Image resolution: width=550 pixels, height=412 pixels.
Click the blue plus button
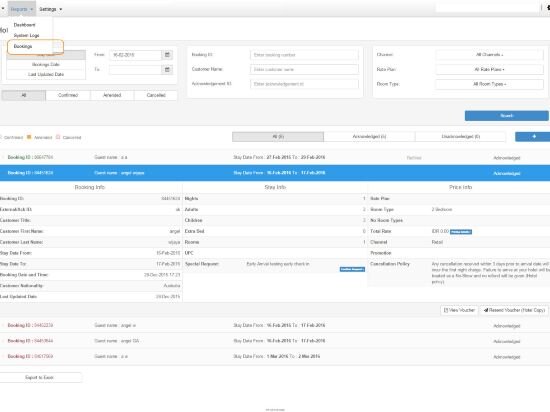point(533,136)
